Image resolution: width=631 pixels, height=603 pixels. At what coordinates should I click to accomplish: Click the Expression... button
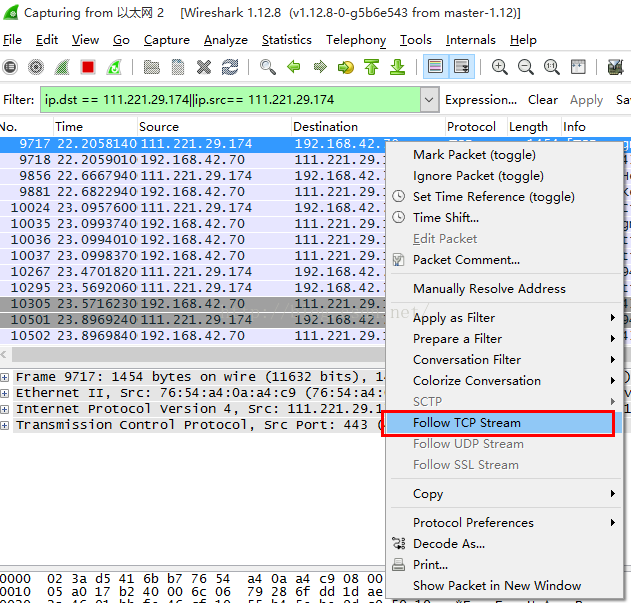pyautogui.click(x=481, y=100)
